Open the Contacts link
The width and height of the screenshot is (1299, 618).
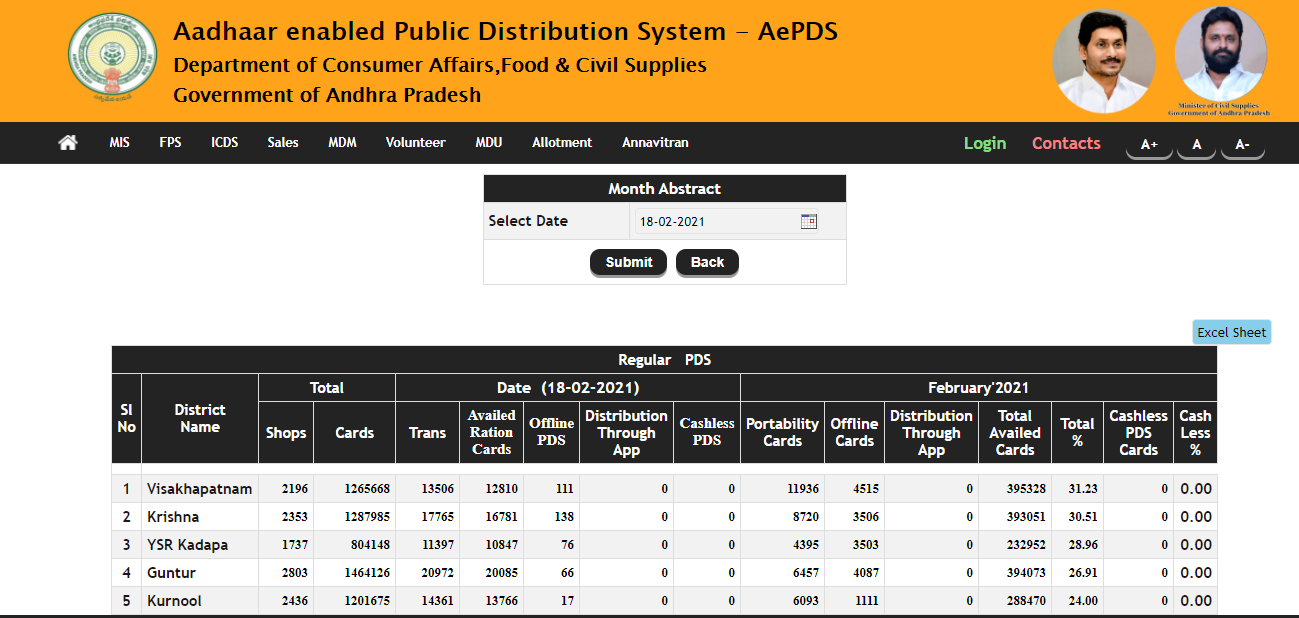pos(1066,143)
